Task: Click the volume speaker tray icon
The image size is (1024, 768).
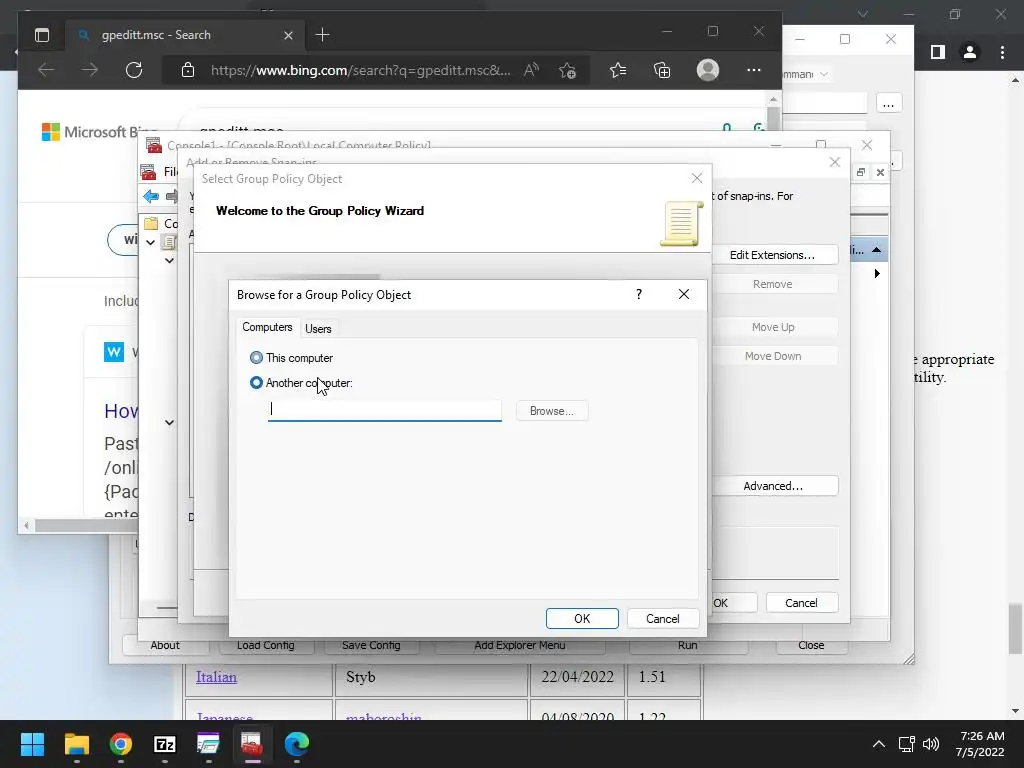Action: (x=931, y=744)
